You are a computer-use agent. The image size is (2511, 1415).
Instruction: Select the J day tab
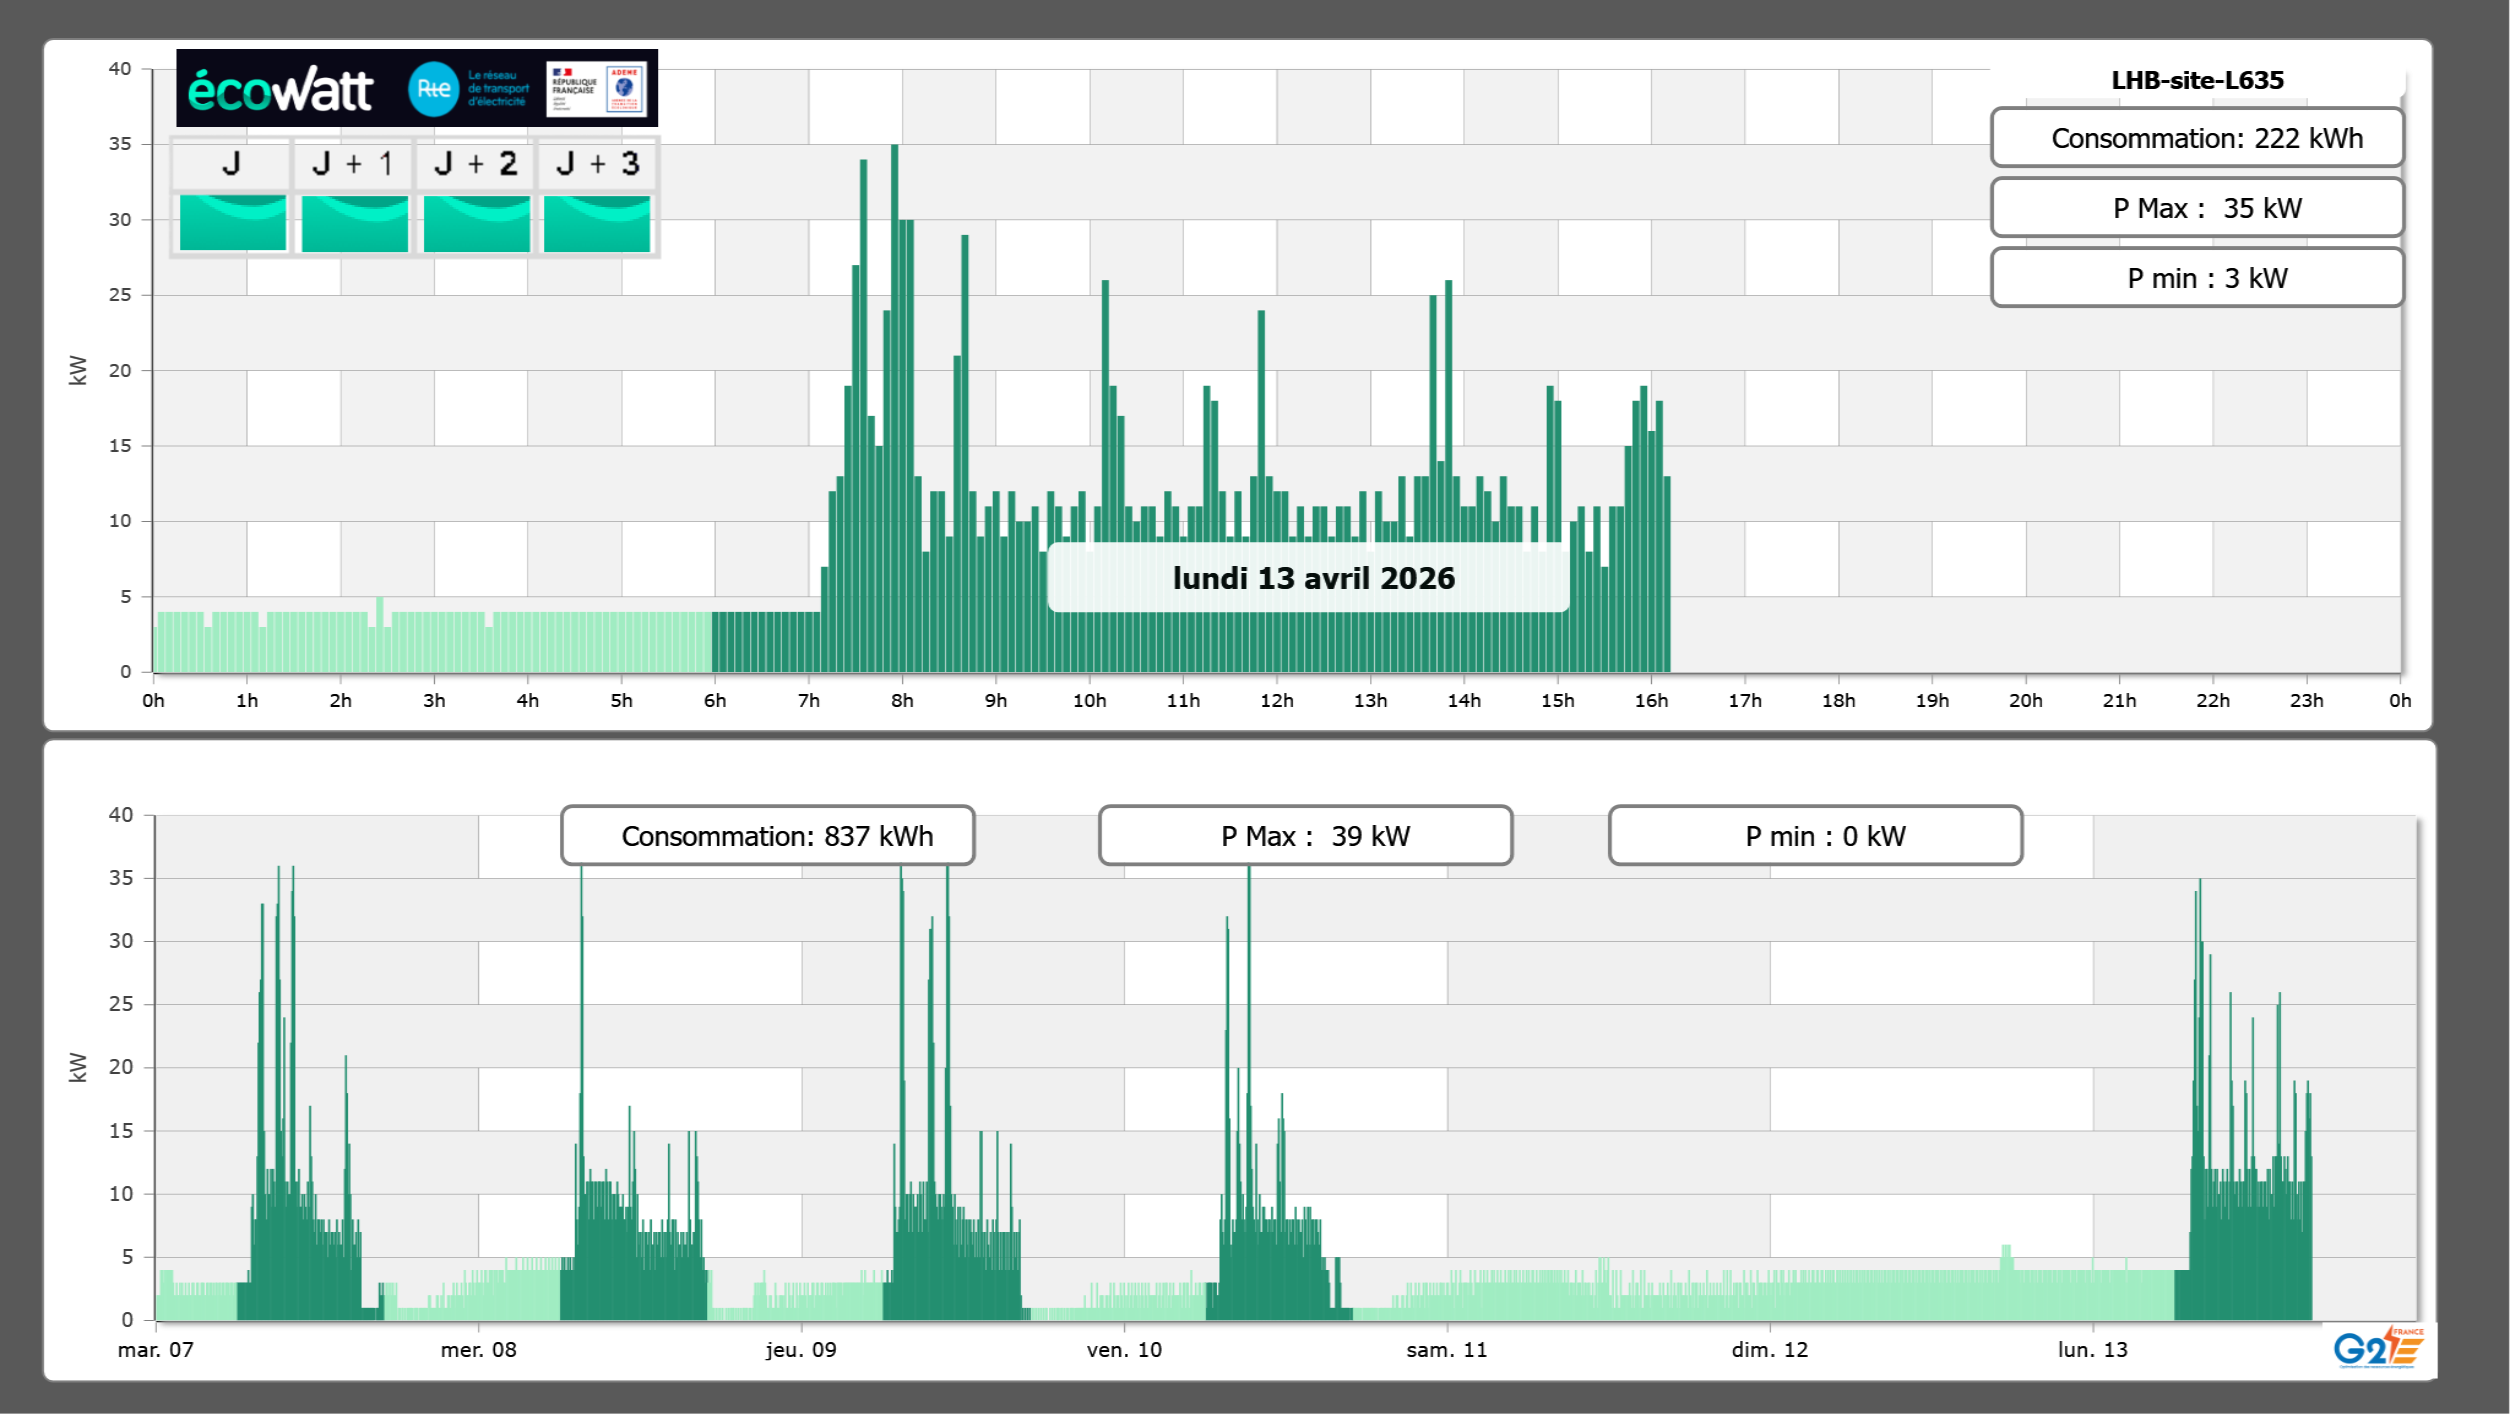232,163
